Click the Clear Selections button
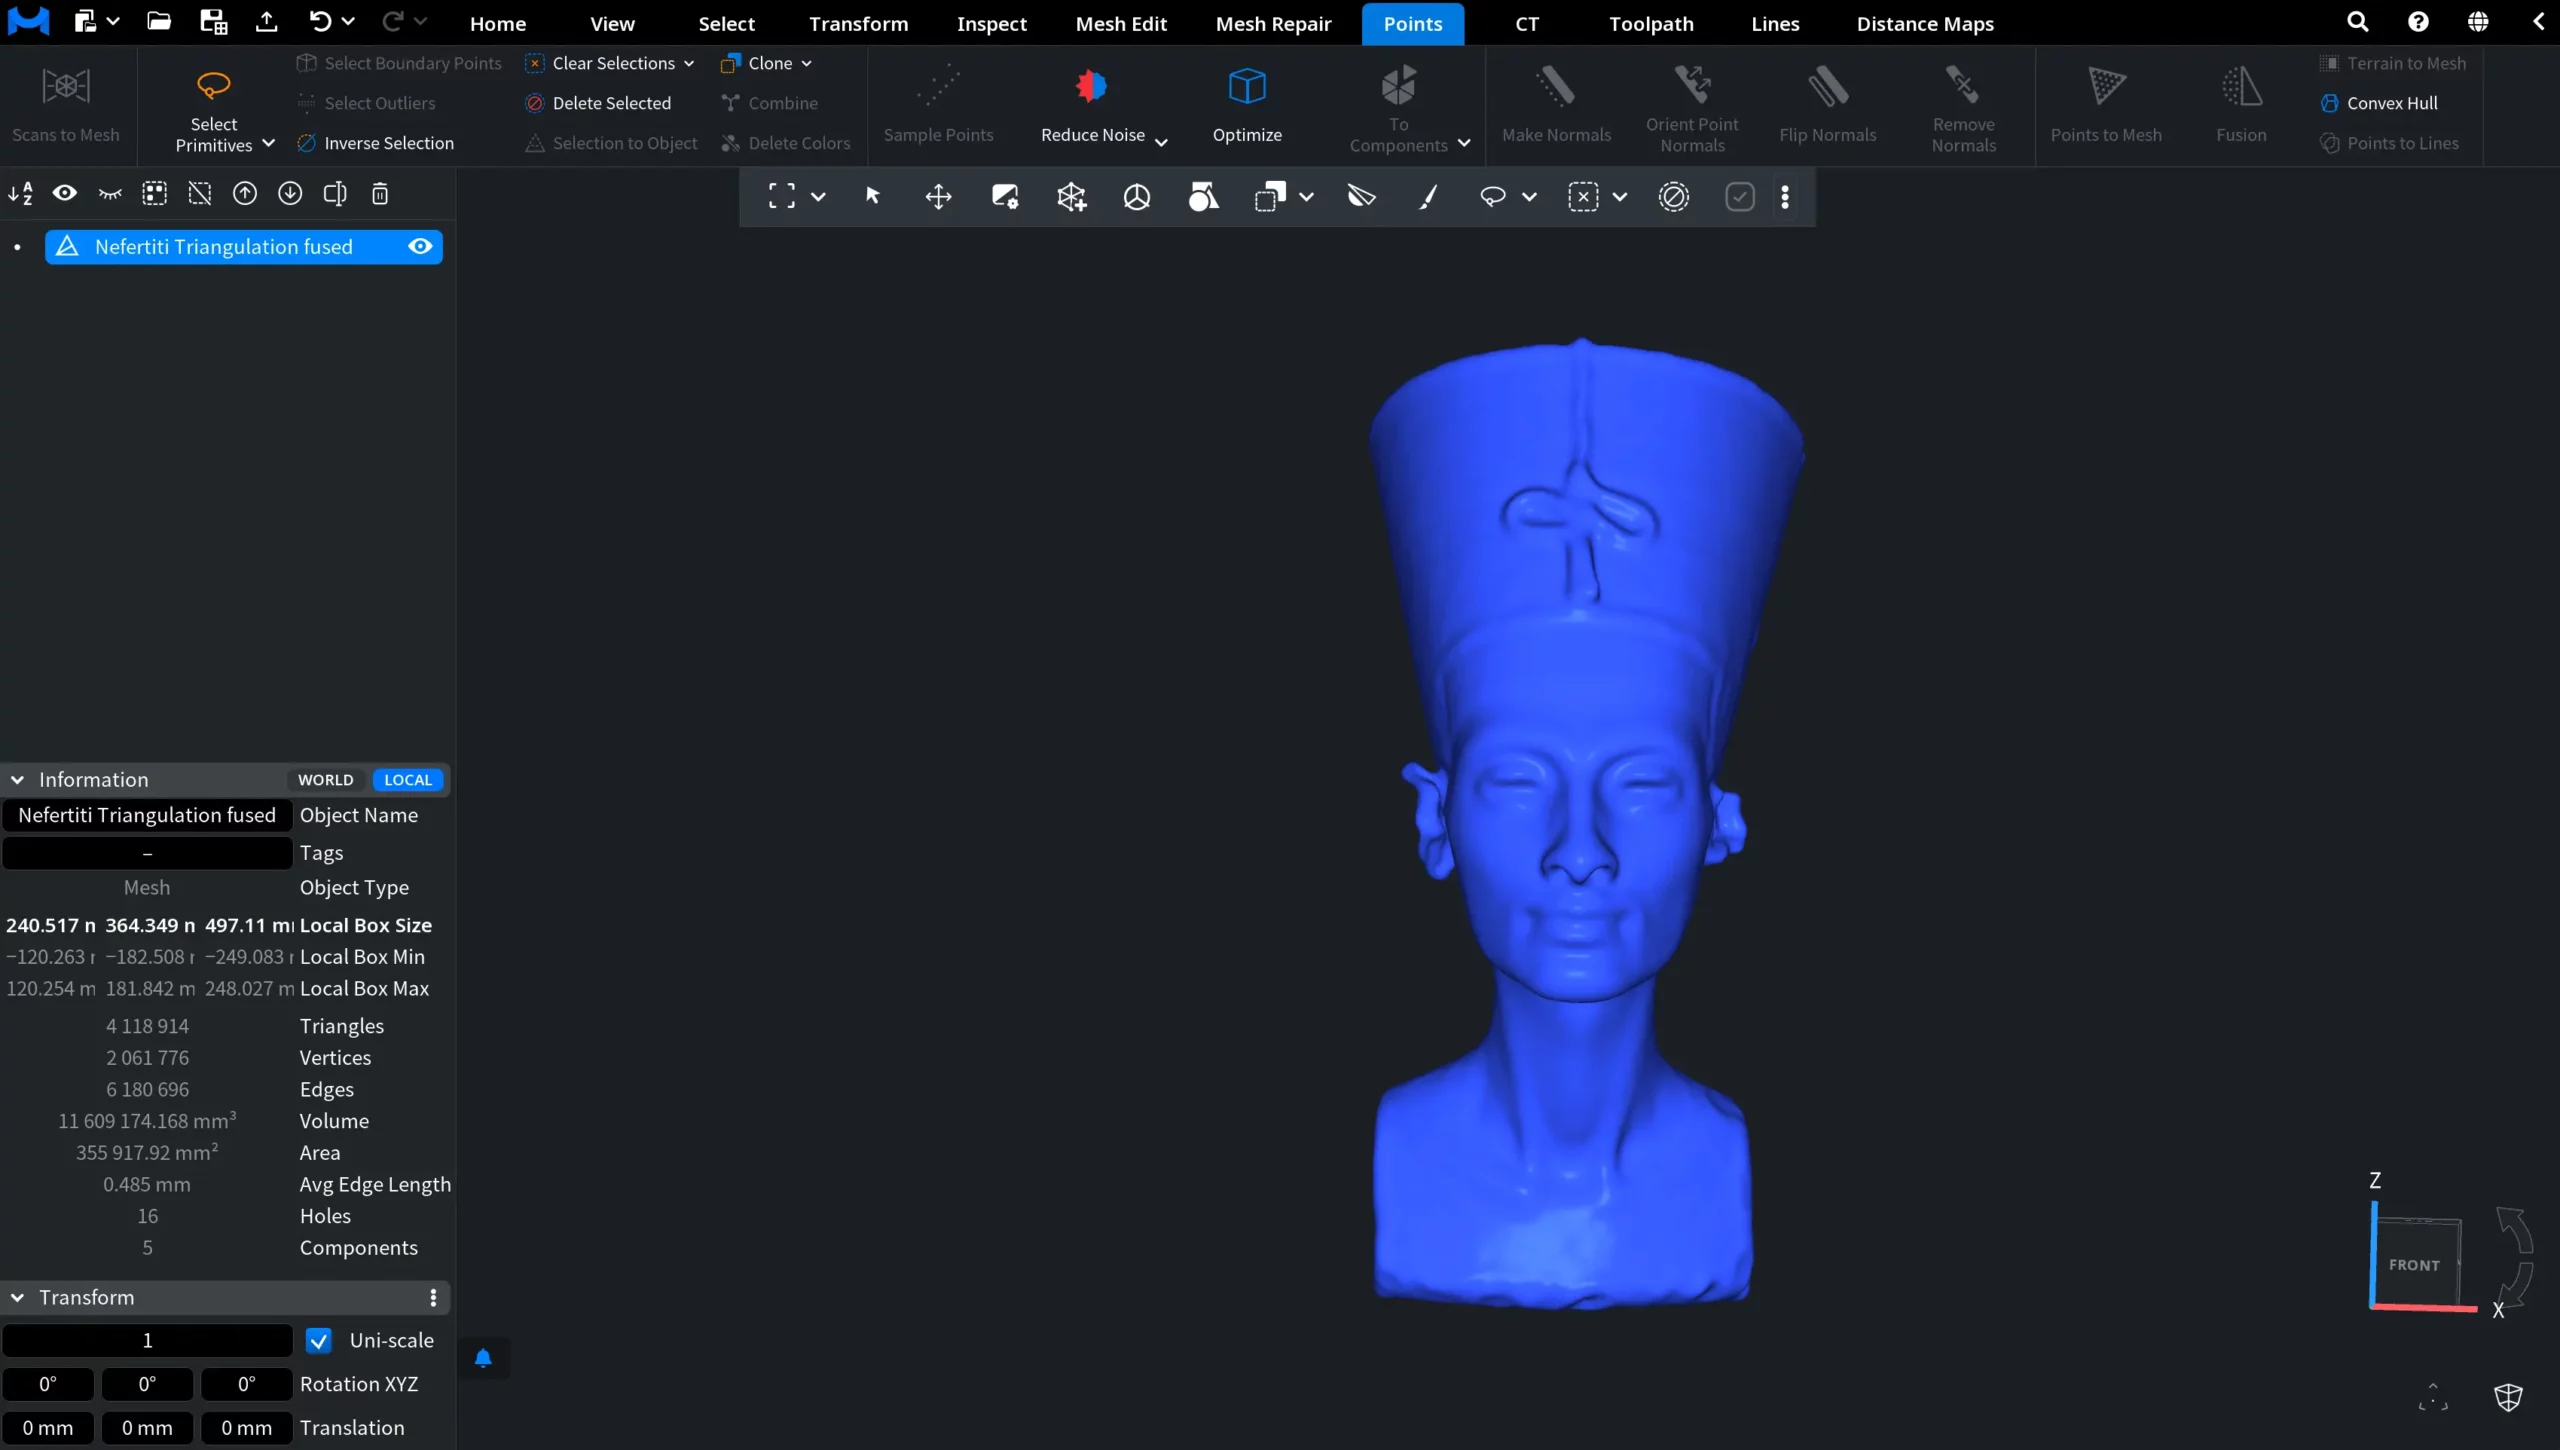Screen dimensions: 2560x1450 coord(600,63)
